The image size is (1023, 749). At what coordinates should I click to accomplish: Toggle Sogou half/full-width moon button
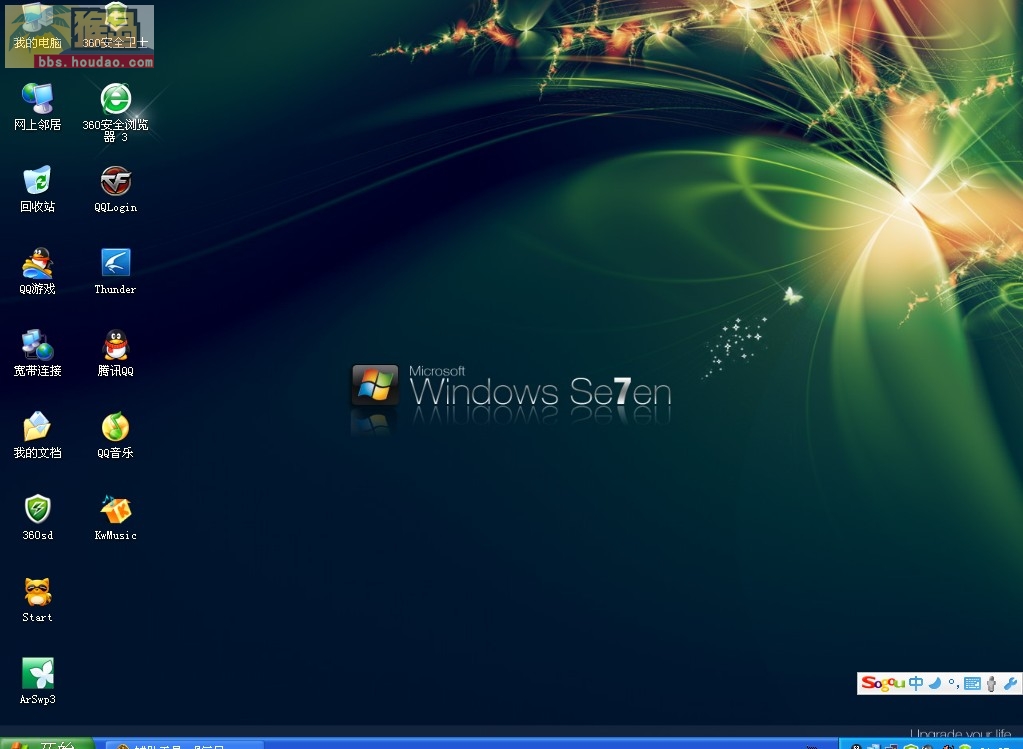935,683
